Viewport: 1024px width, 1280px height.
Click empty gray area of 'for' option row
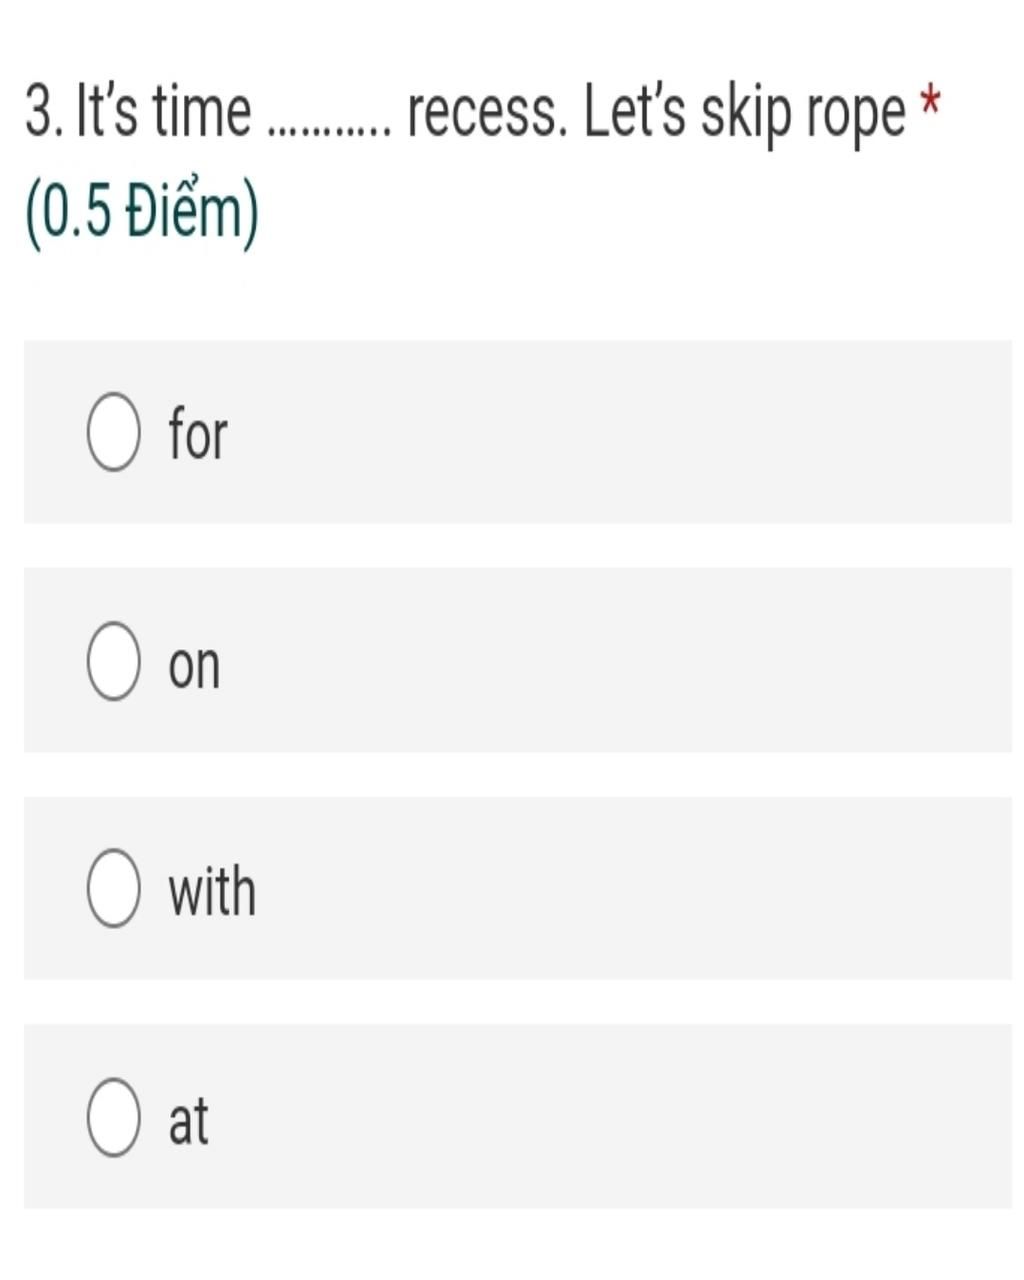620,432
